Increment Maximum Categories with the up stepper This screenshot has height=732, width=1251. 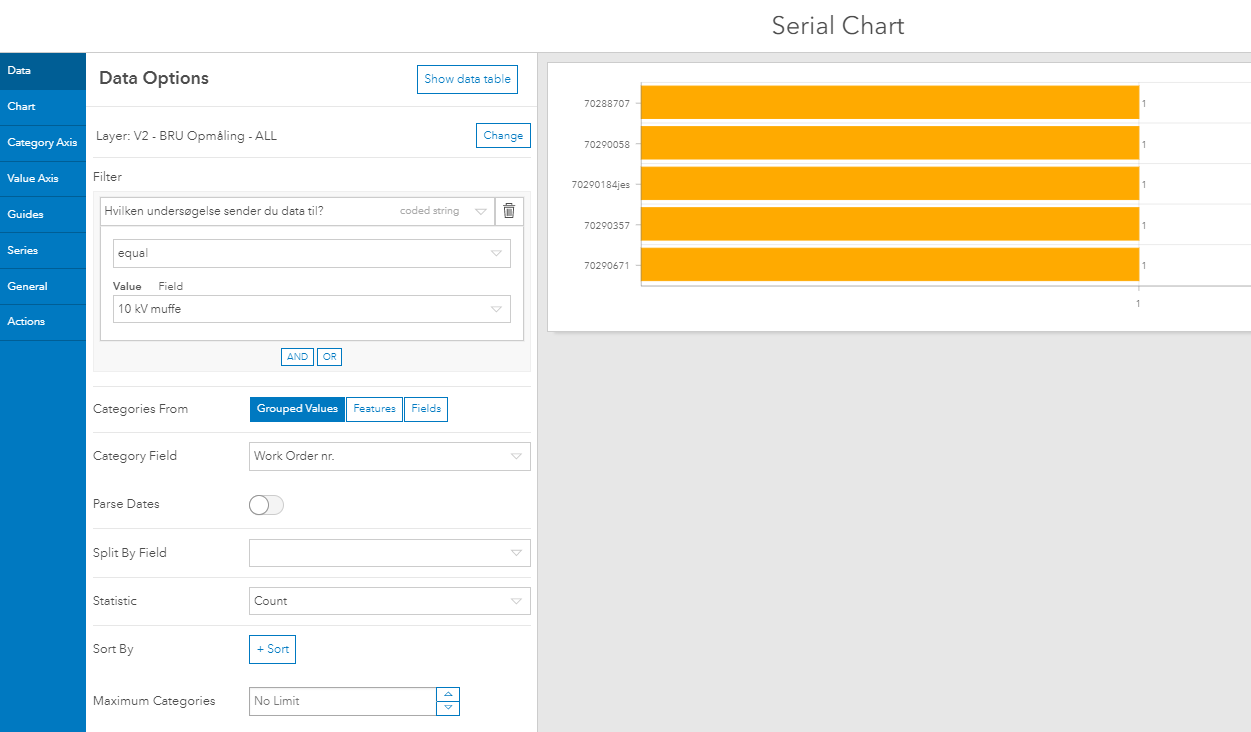[x=448, y=694]
